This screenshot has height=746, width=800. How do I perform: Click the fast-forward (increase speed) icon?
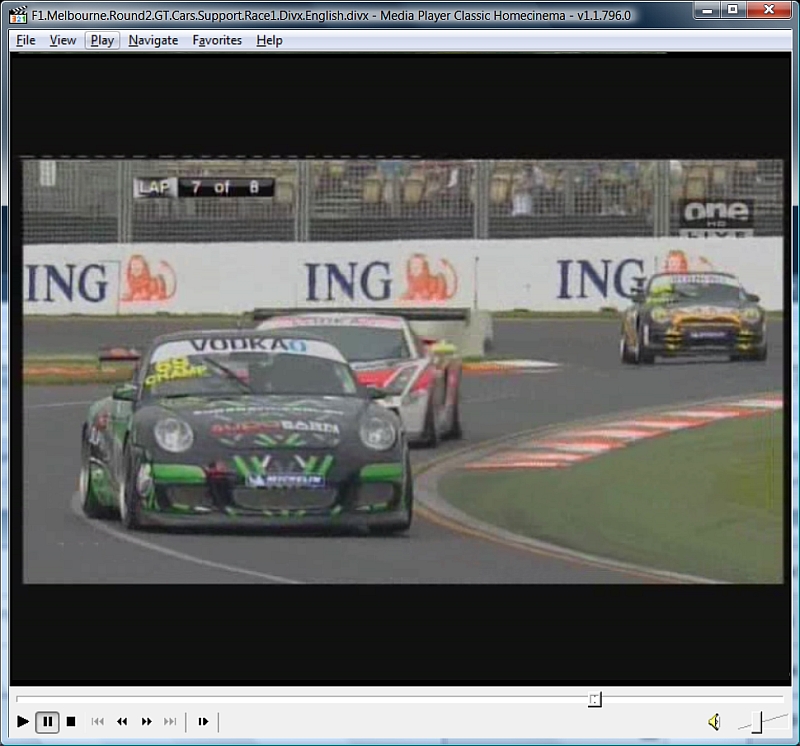pyautogui.click(x=146, y=721)
